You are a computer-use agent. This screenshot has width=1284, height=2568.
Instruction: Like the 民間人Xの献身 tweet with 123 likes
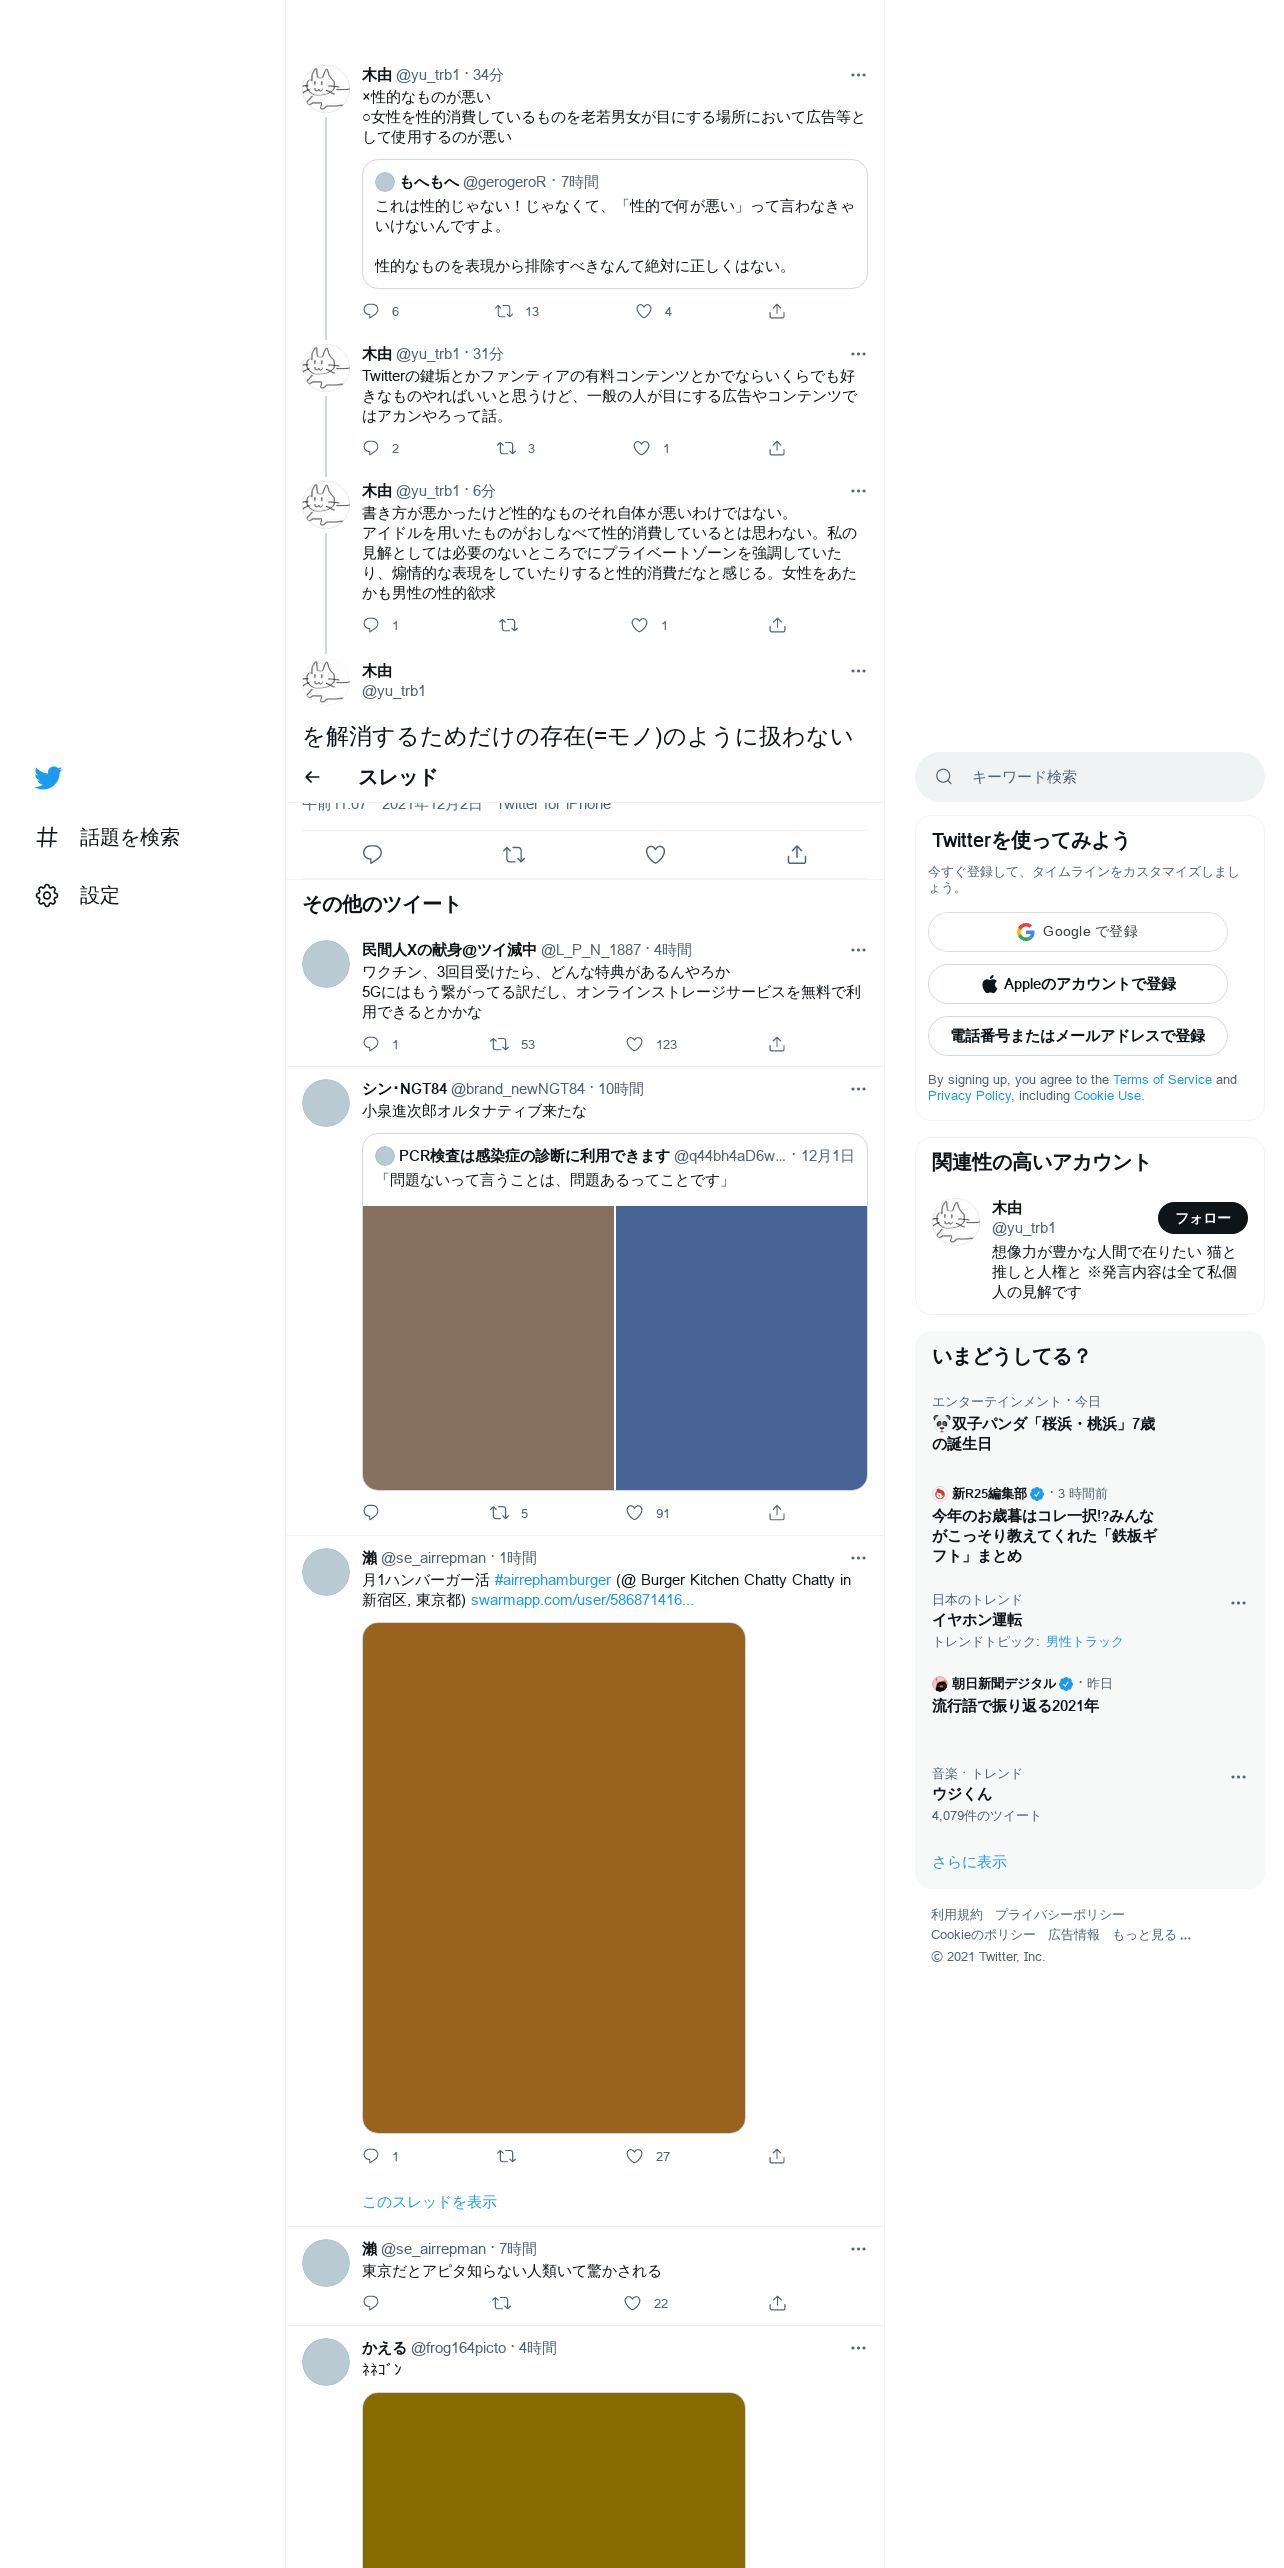634,1044
